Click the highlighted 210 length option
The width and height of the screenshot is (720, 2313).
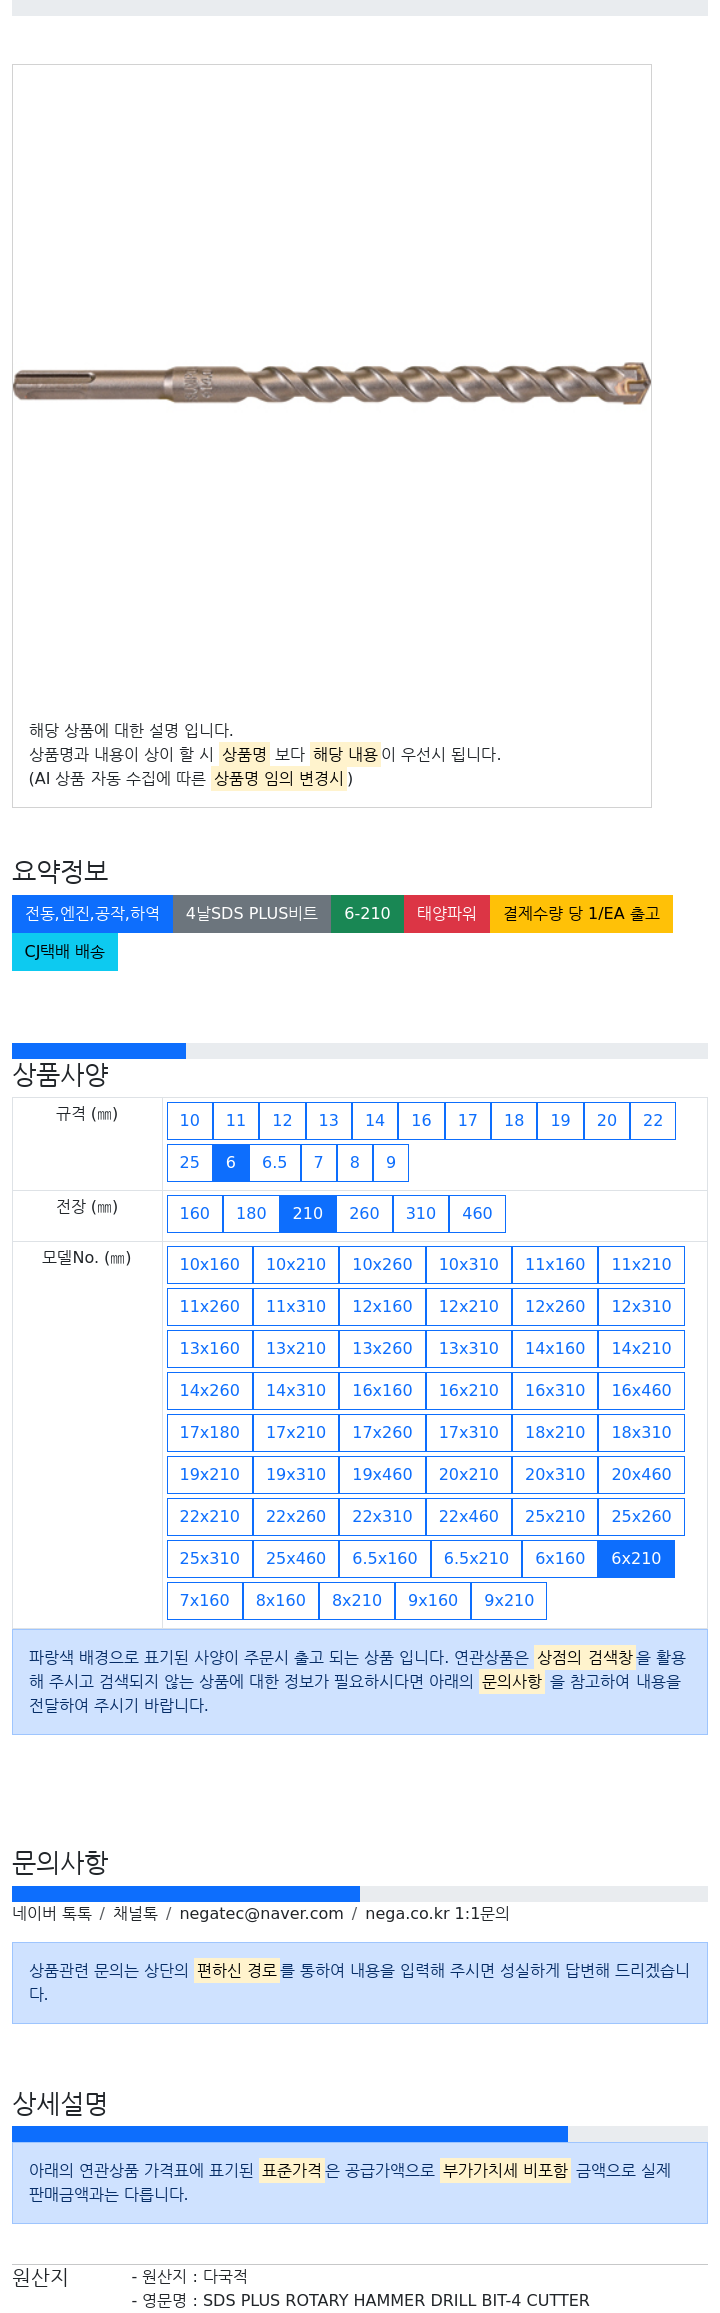coord(308,1214)
